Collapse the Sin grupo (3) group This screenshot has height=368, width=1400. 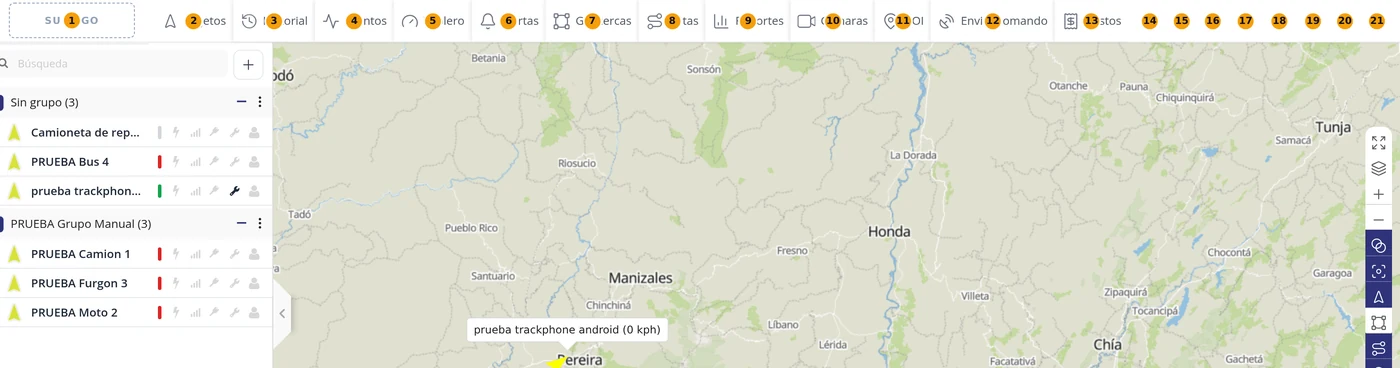click(241, 102)
